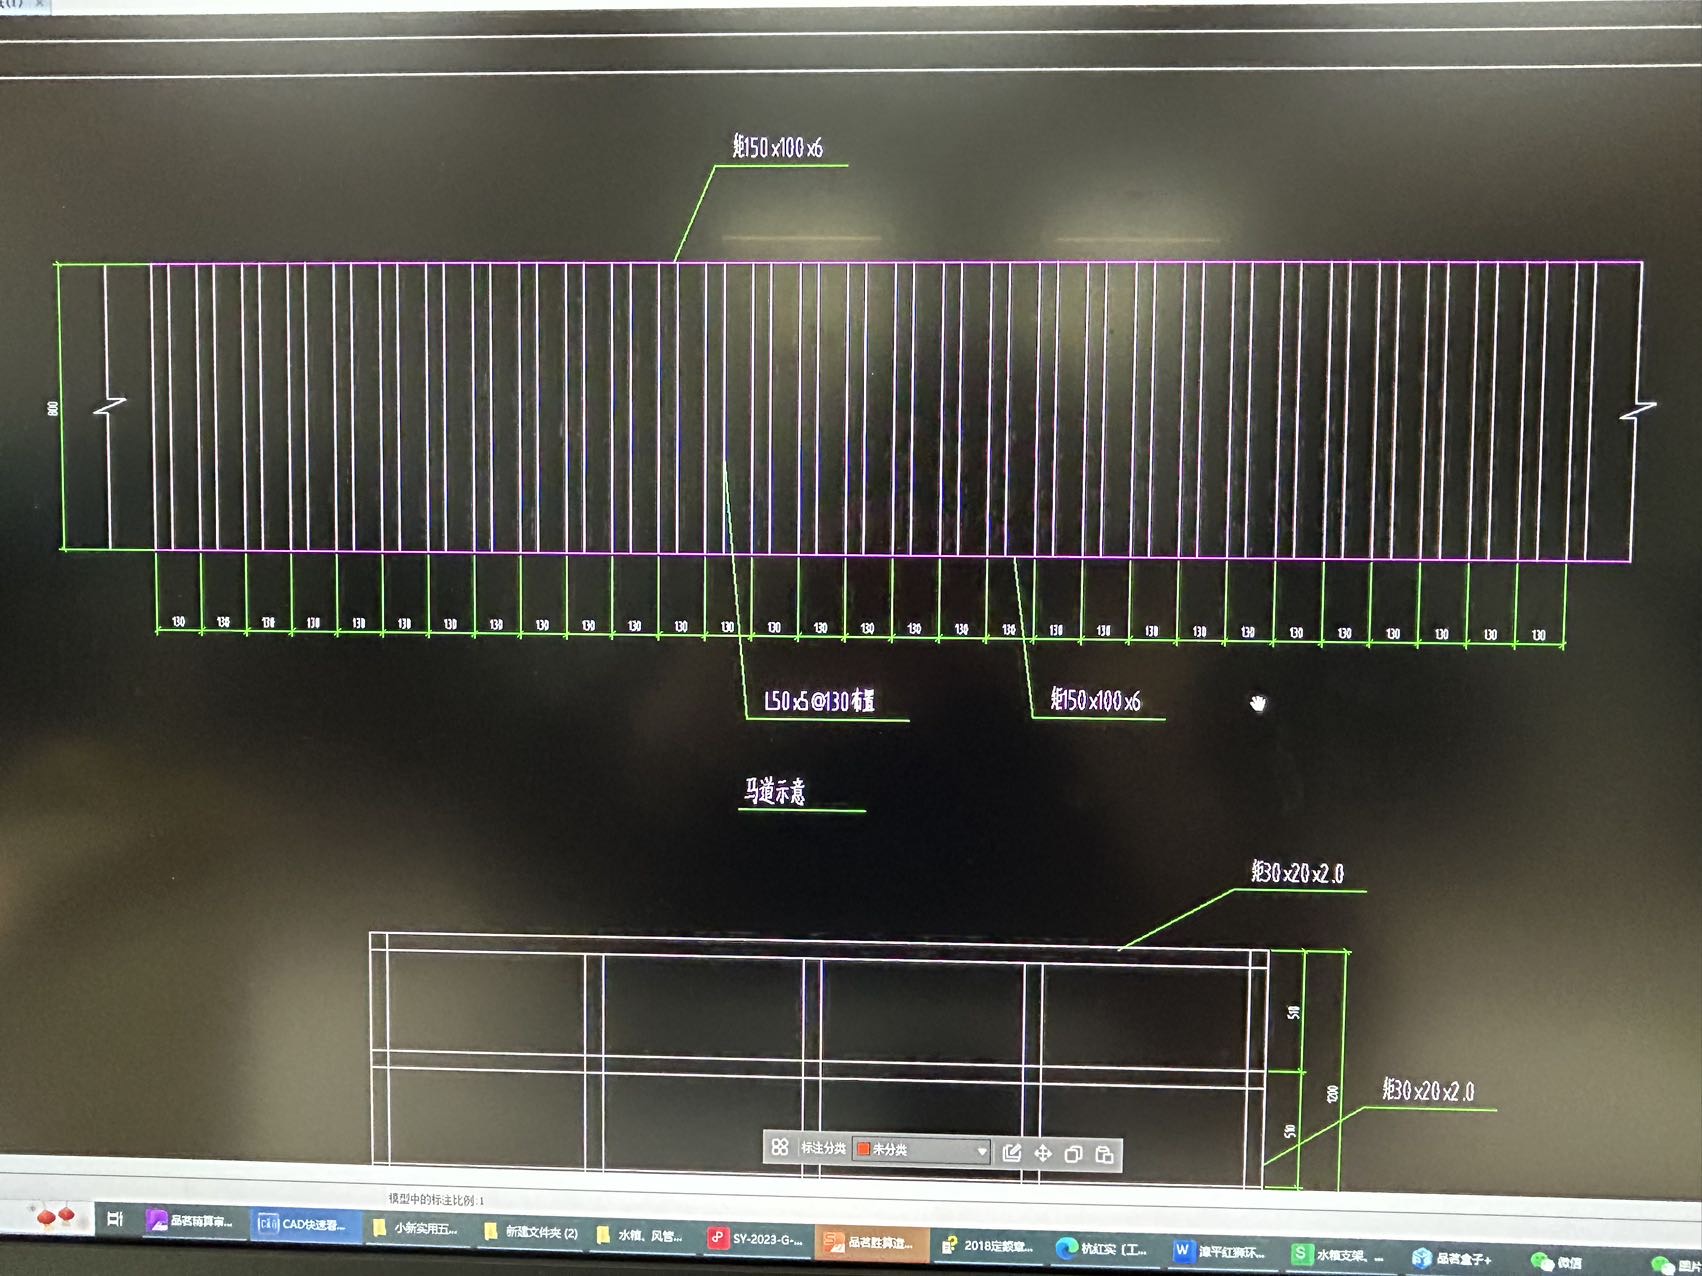
Task: Open the Word document in taskbar
Action: (1220, 1251)
